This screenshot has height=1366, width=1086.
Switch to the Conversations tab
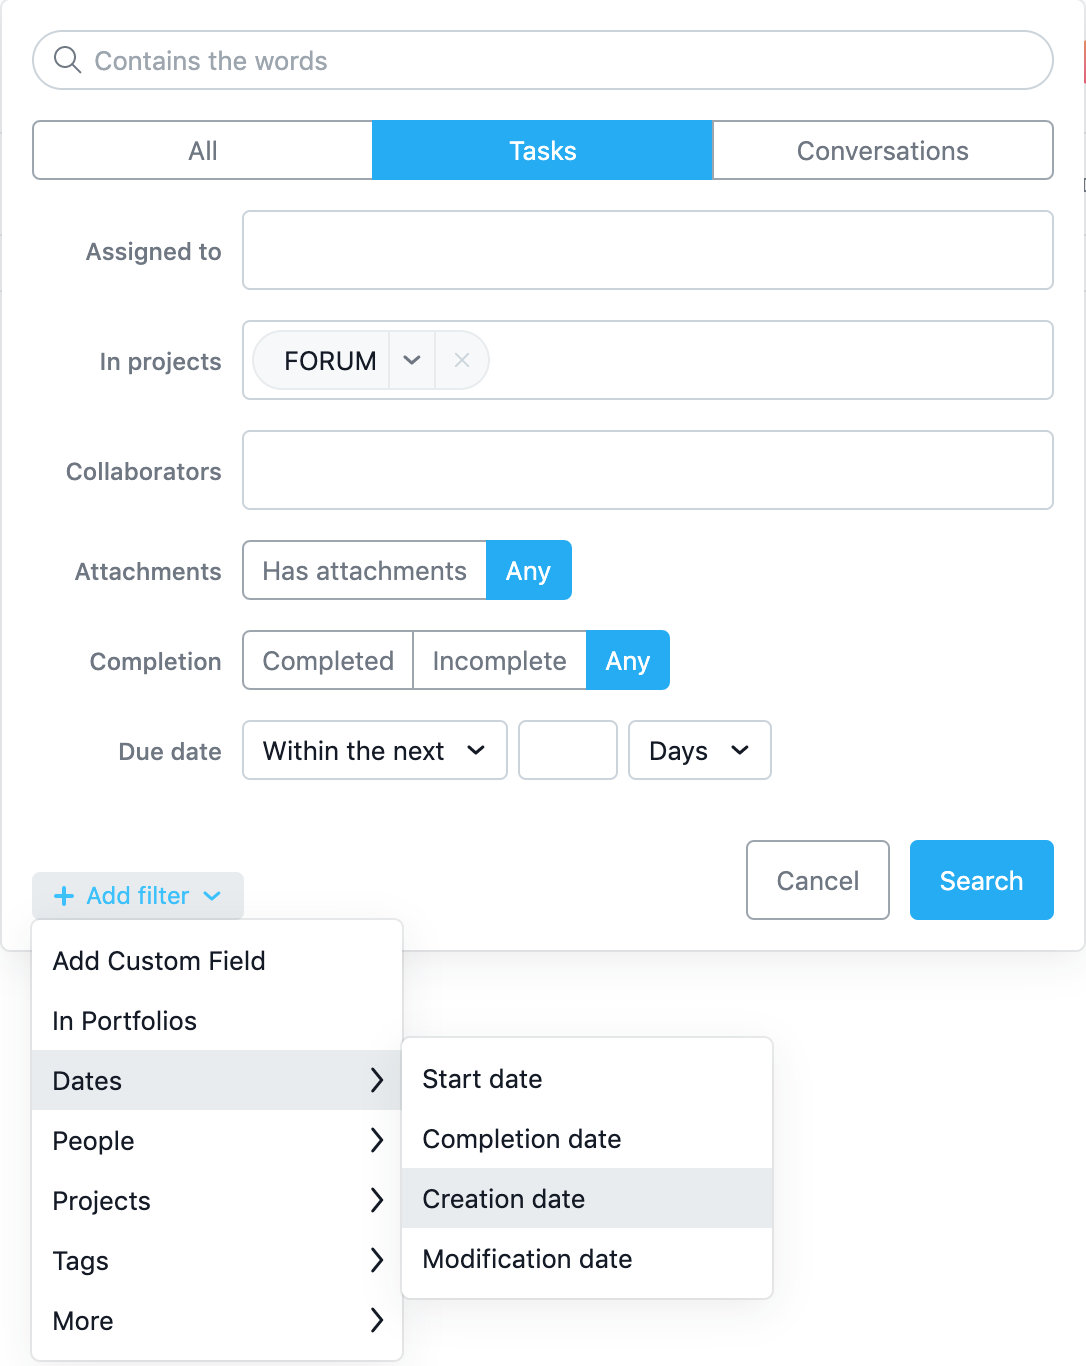click(x=882, y=150)
